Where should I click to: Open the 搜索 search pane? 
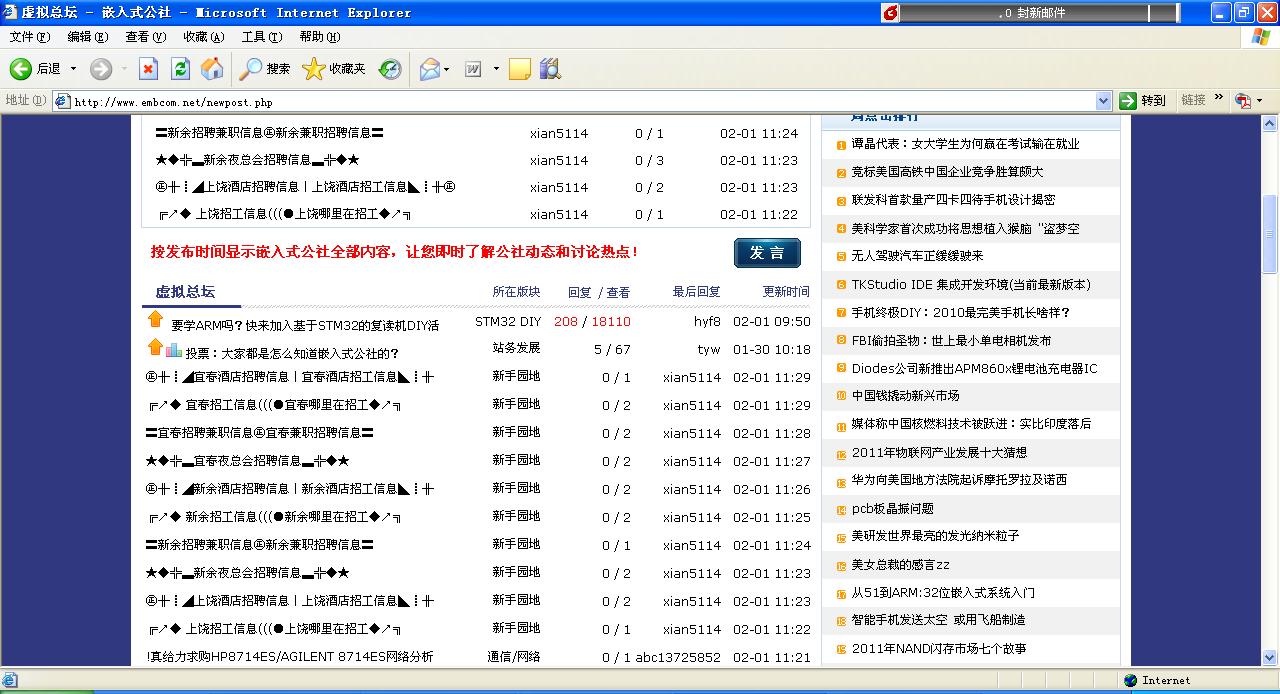(x=265, y=69)
